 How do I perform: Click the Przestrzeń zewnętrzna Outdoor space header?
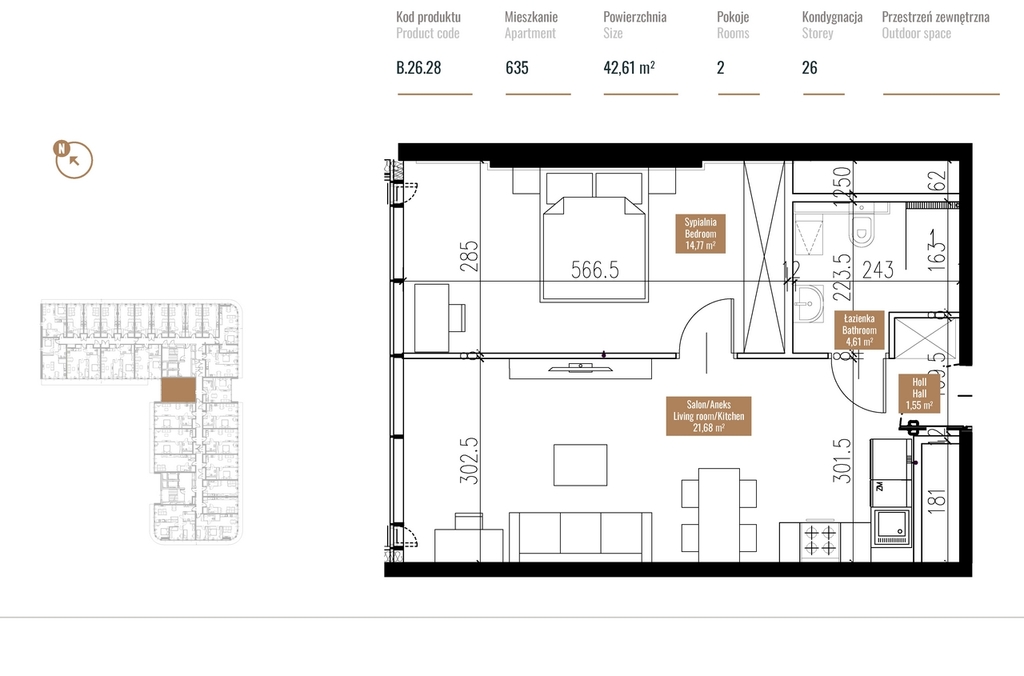[935, 25]
